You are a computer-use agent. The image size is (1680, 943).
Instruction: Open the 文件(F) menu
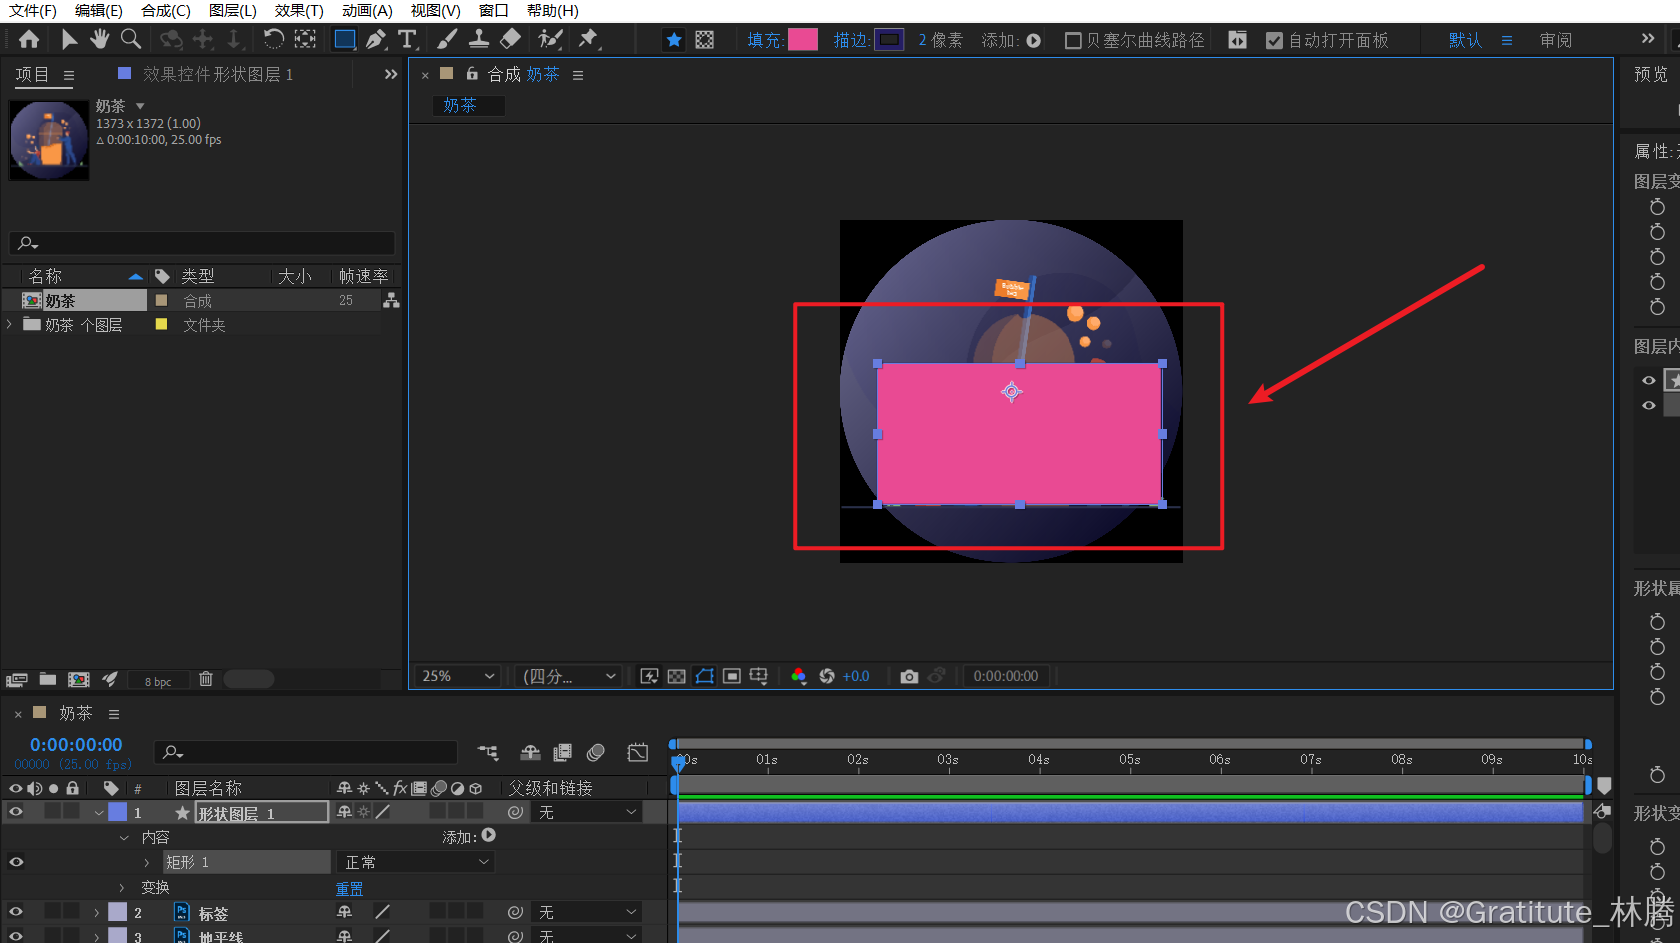pyautogui.click(x=33, y=11)
